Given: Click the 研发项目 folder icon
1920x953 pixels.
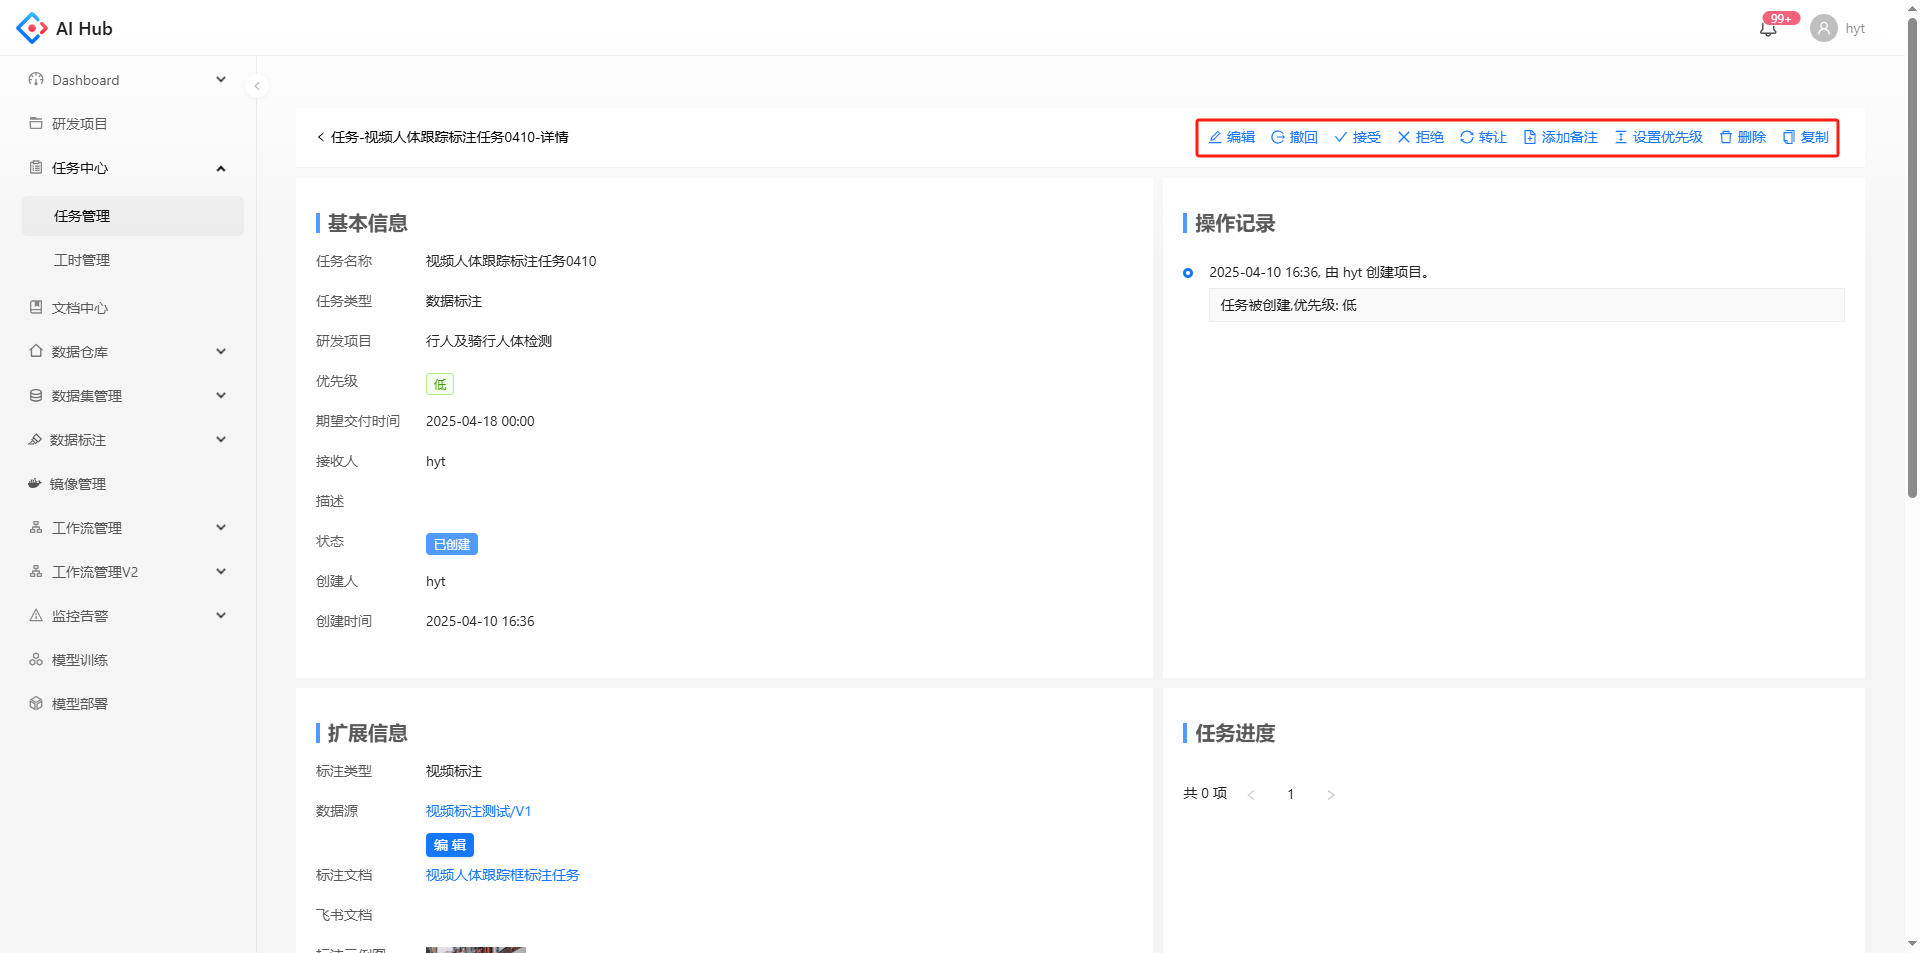Looking at the screenshot, I should (36, 123).
